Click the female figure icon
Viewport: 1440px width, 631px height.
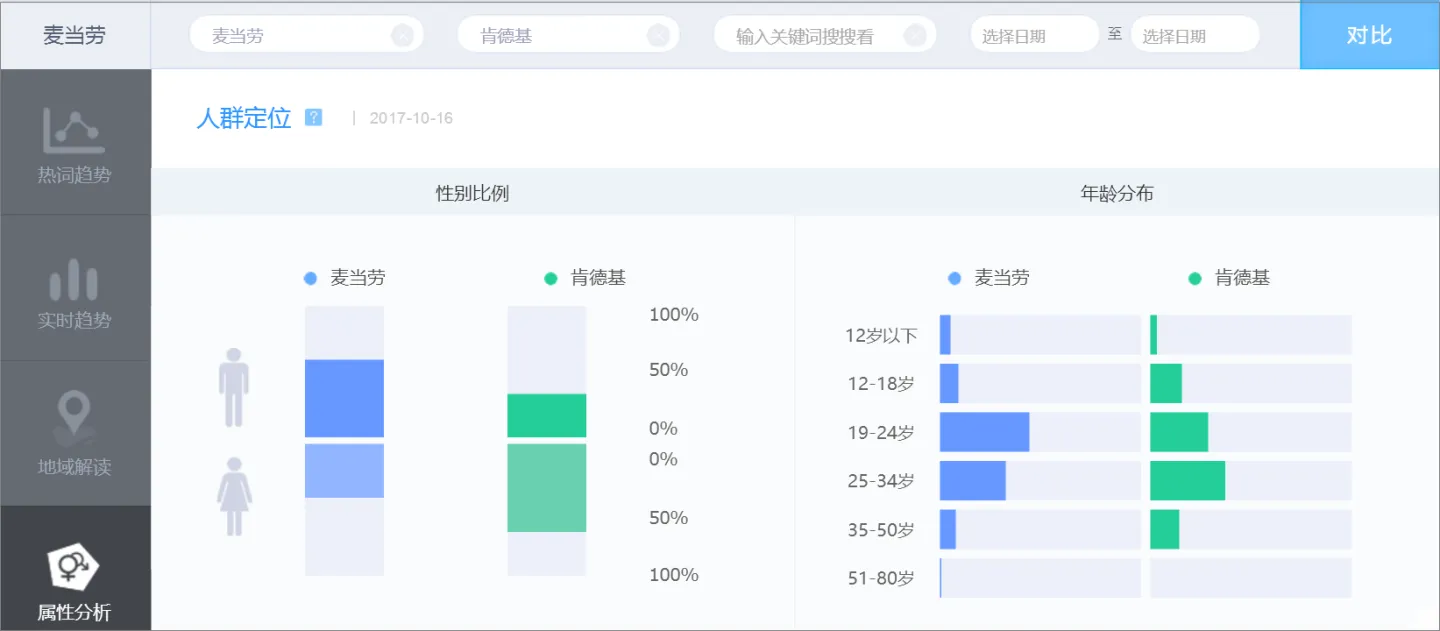tap(234, 497)
